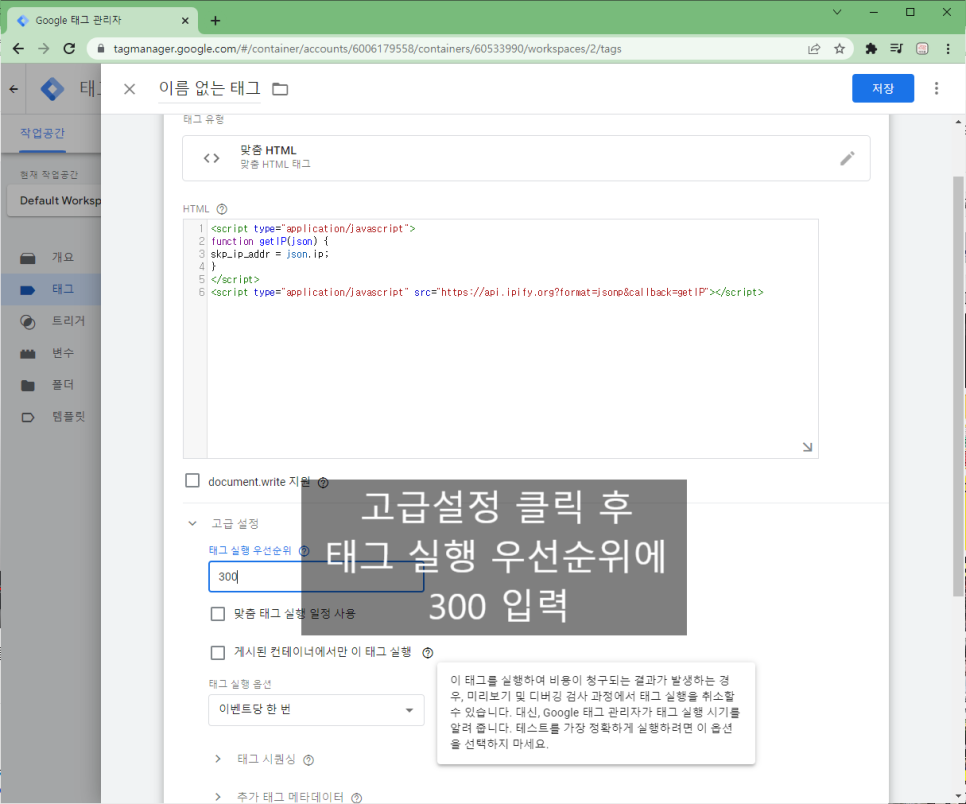This screenshot has height=804, width=966.
Task: Open the three-dot menu beside 저장
Action: [x=936, y=88]
